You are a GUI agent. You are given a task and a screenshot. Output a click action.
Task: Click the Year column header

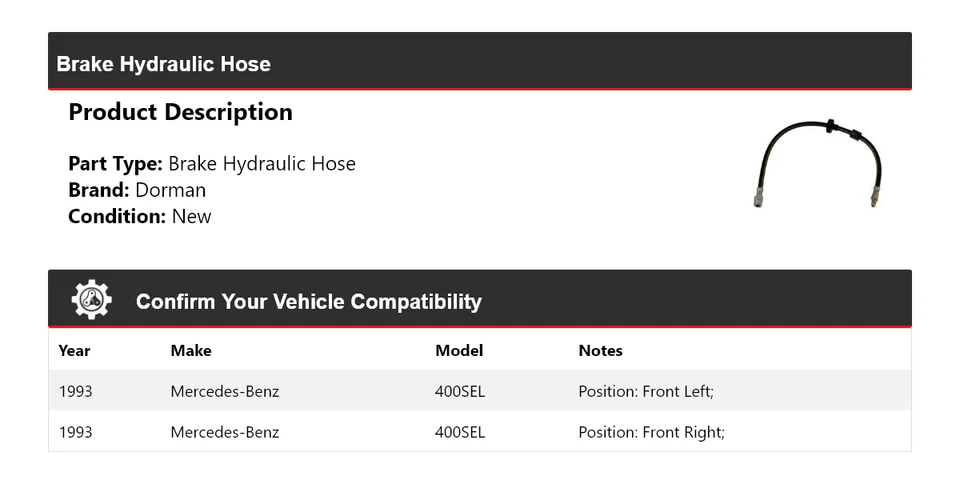tap(74, 351)
